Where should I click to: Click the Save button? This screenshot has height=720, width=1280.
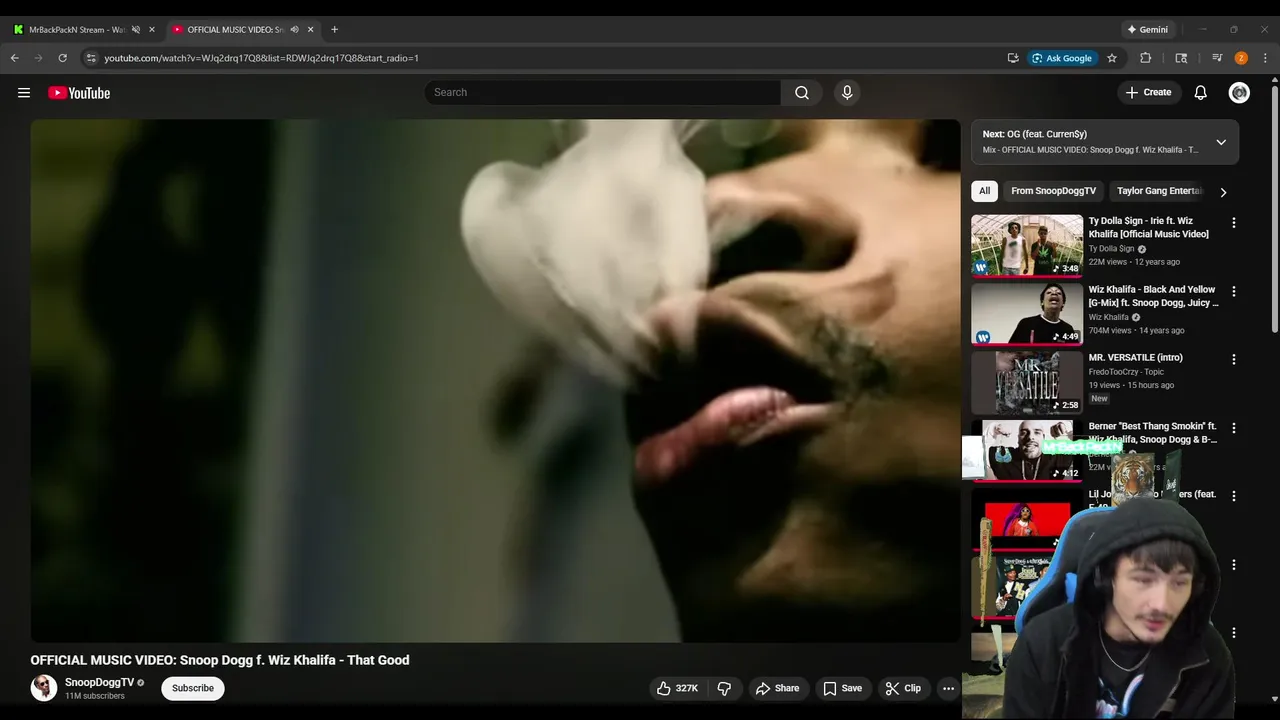point(842,688)
